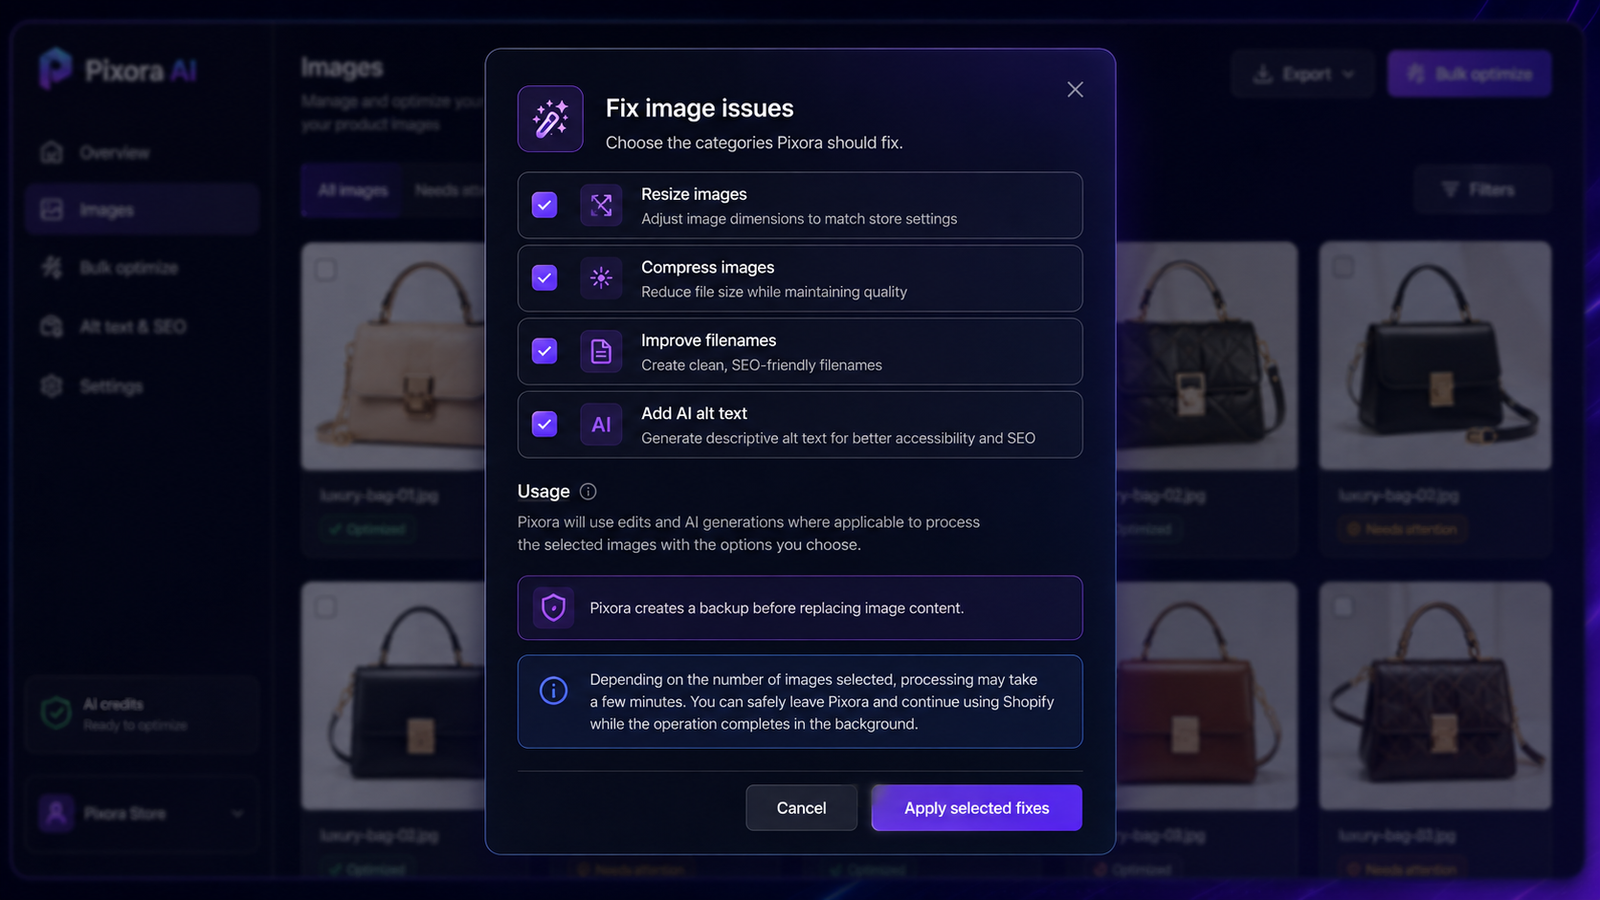Image resolution: width=1600 pixels, height=900 pixels.
Task: Open the Filters panel
Action: 1482,190
